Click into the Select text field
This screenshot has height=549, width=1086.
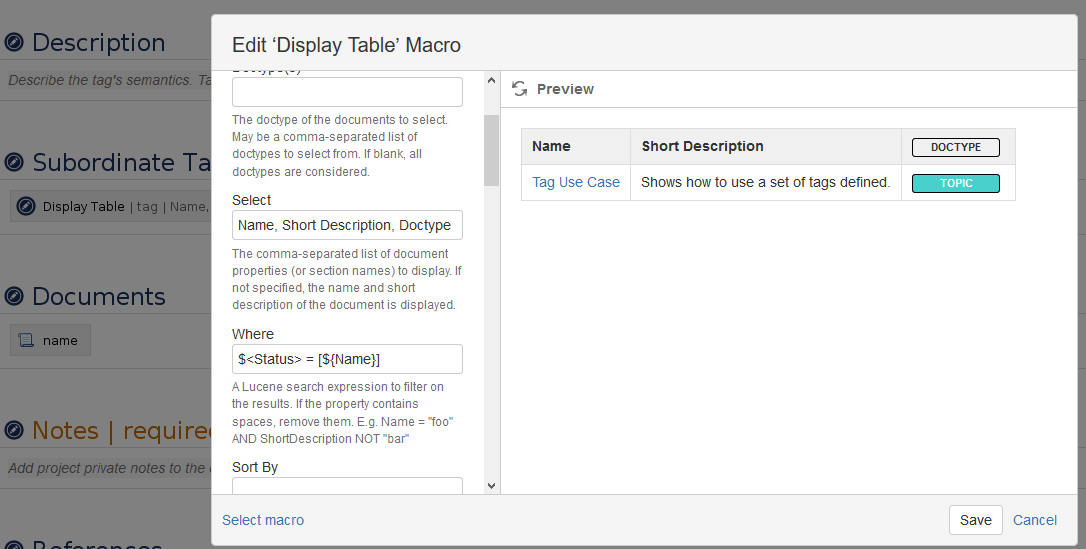(347, 225)
